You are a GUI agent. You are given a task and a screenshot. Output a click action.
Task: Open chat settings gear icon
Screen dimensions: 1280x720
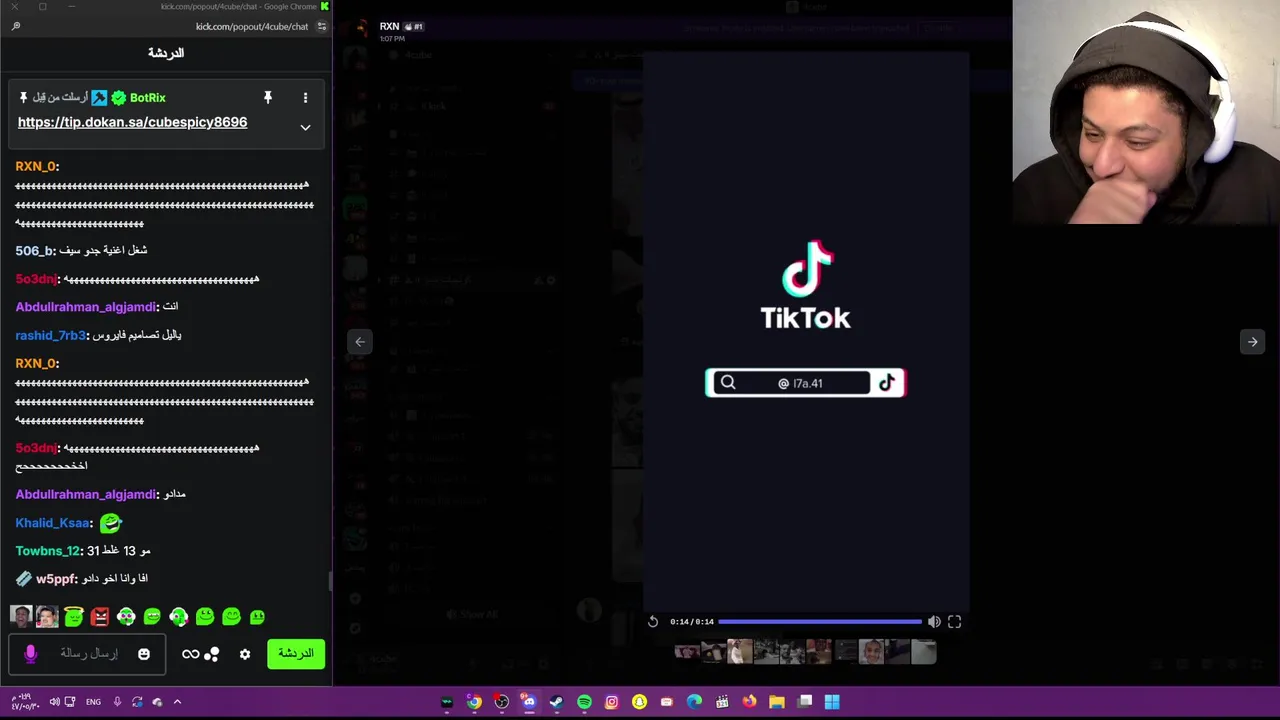click(x=245, y=654)
